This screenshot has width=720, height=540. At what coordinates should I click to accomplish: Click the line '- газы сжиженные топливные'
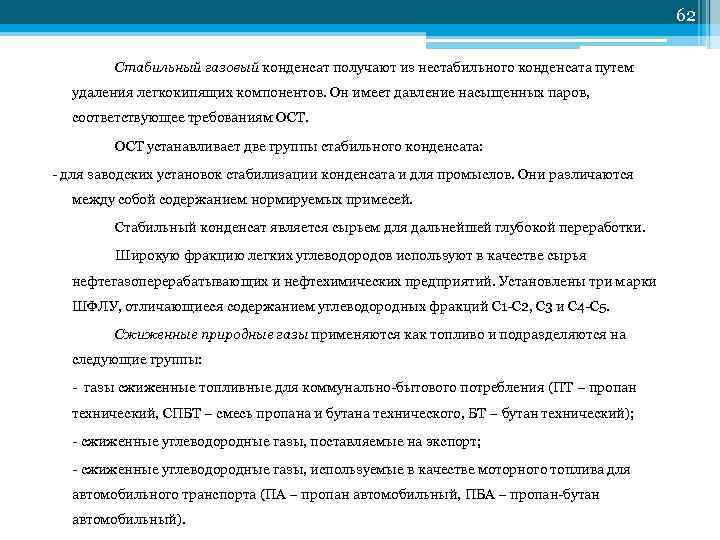[x=354, y=388]
